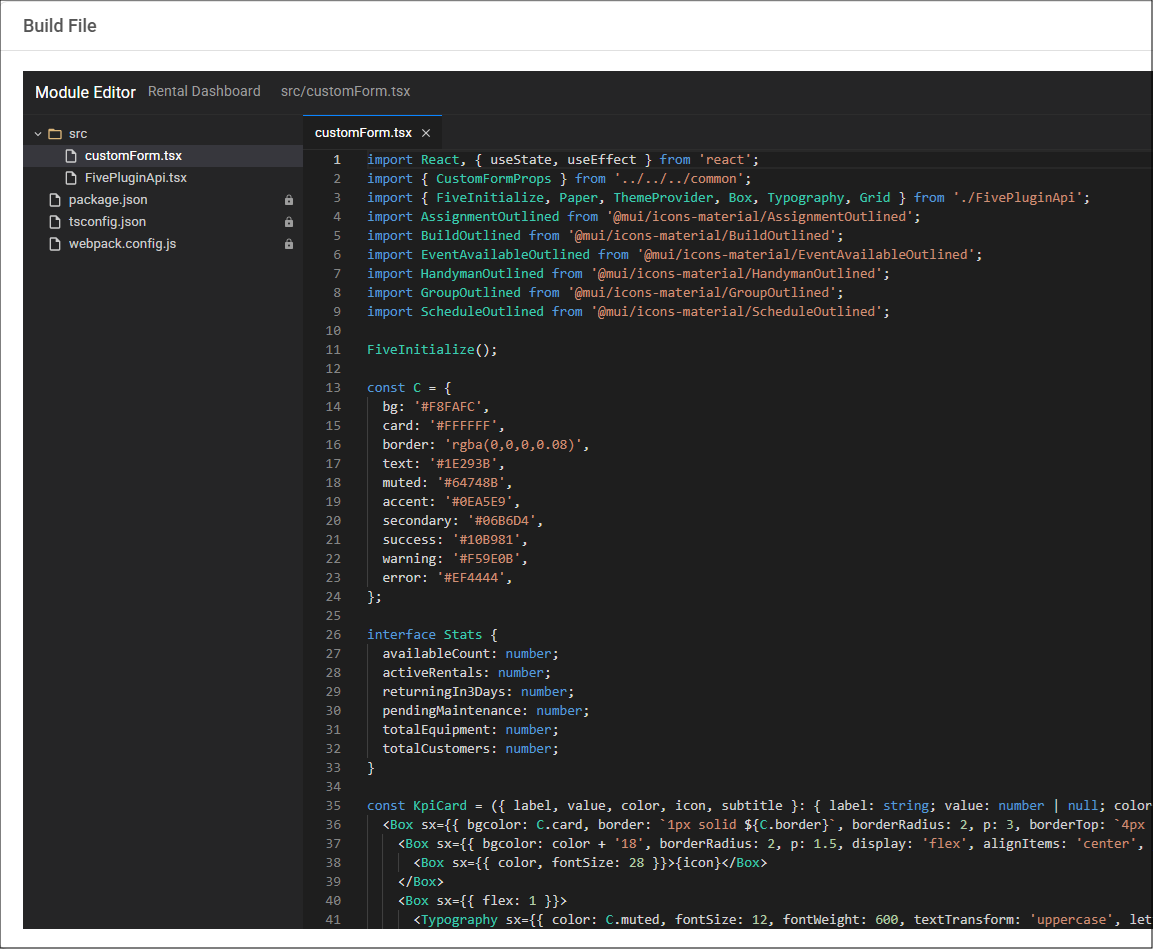The height and width of the screenshot is (949, 1153).
Task: Click HandymanOutlined import identifier
Action: point(482,274)
